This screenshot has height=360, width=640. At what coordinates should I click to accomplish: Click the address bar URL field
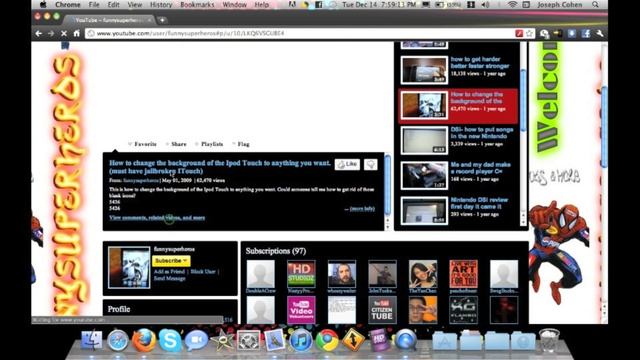click(300, 33)
